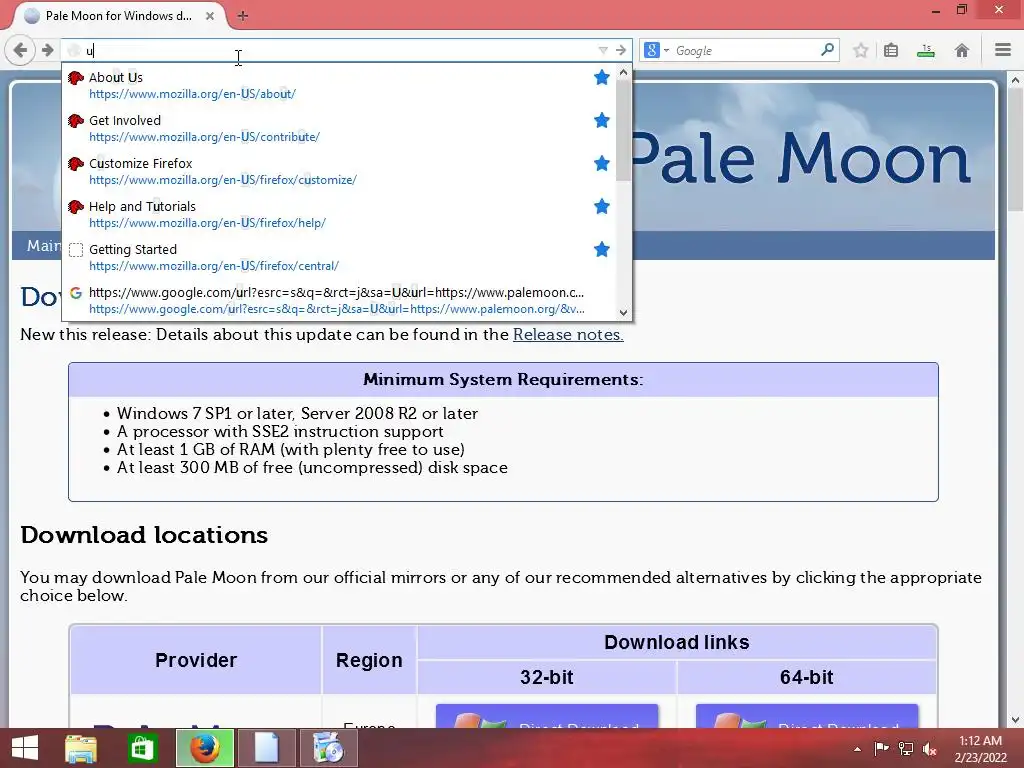Screen dimensions: 1024x768
Task: Click the Main navigation item on page
Action: pos(43,246)
